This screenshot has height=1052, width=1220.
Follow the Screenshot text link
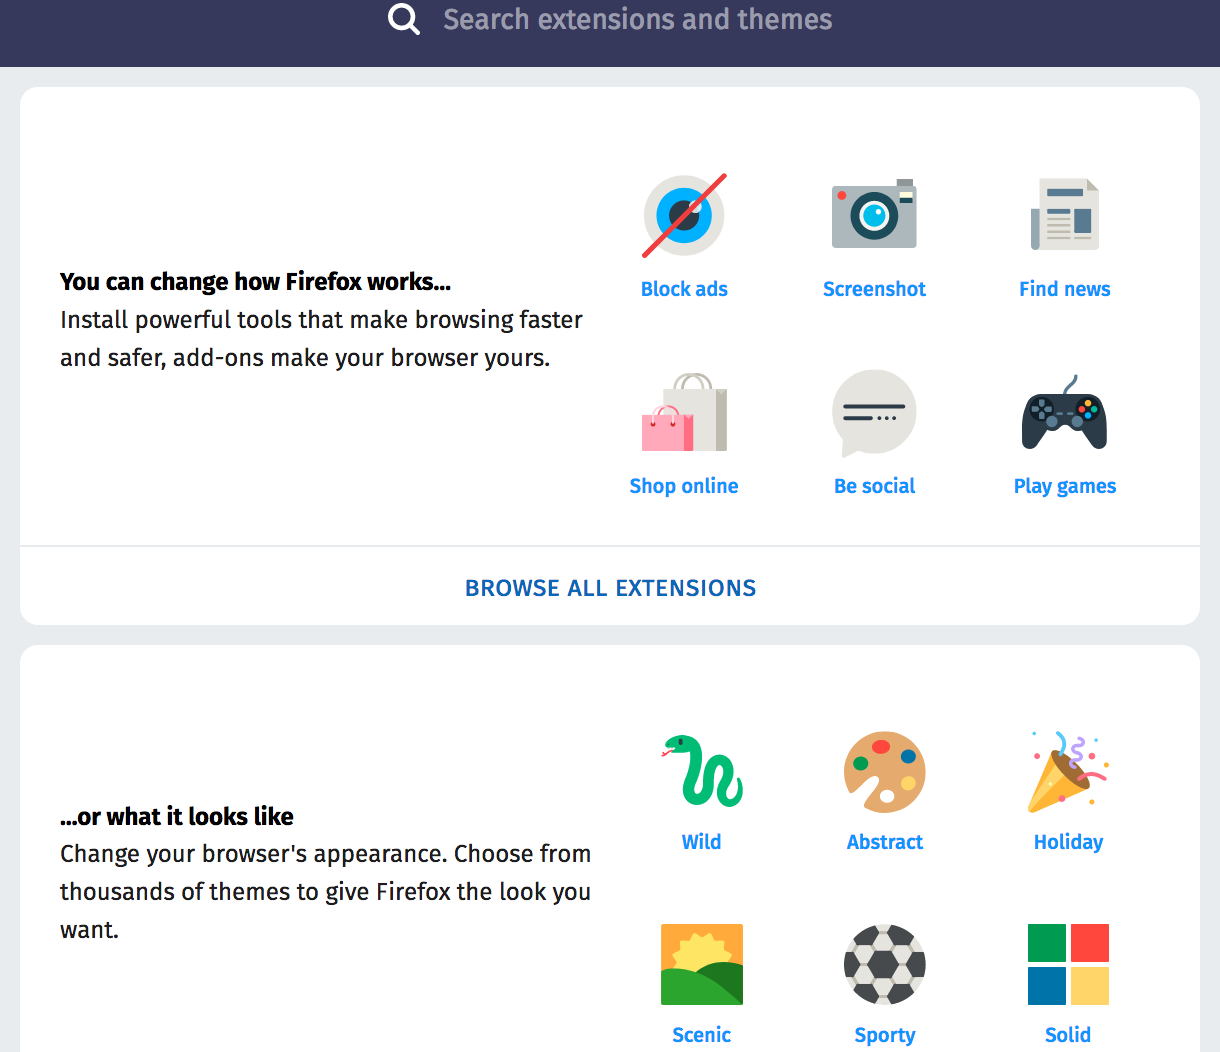[x=875, y=289]
